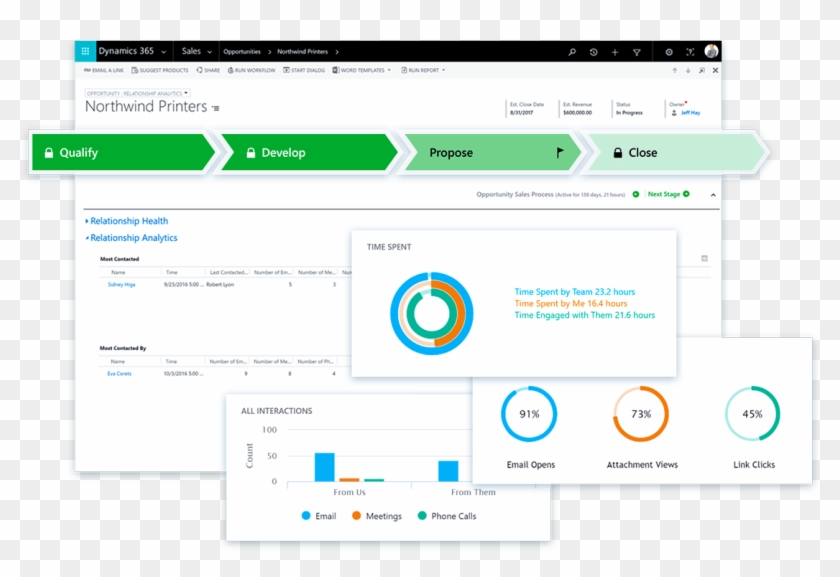This screenshot has width=840, height=577.
Task: Click the orange Meetings legend swatch
Action: [x=356, y=516]
